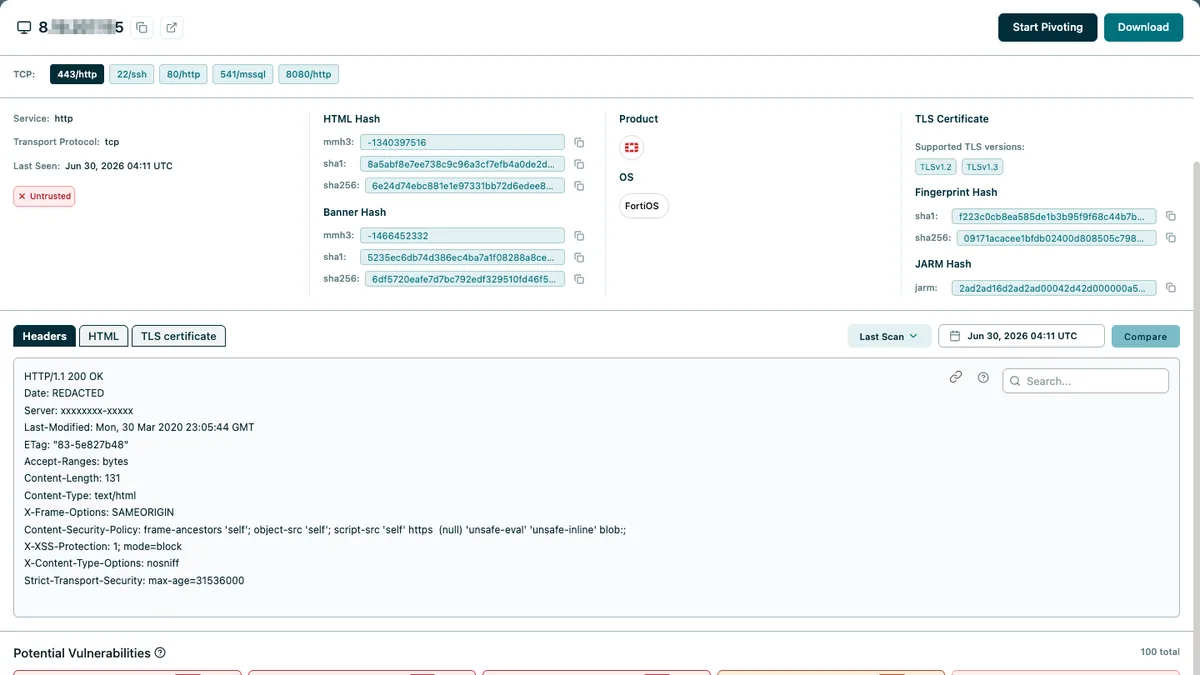Click the Compare button
This screenshot has height=675, width=1200.
click(x=1145, y=336)
